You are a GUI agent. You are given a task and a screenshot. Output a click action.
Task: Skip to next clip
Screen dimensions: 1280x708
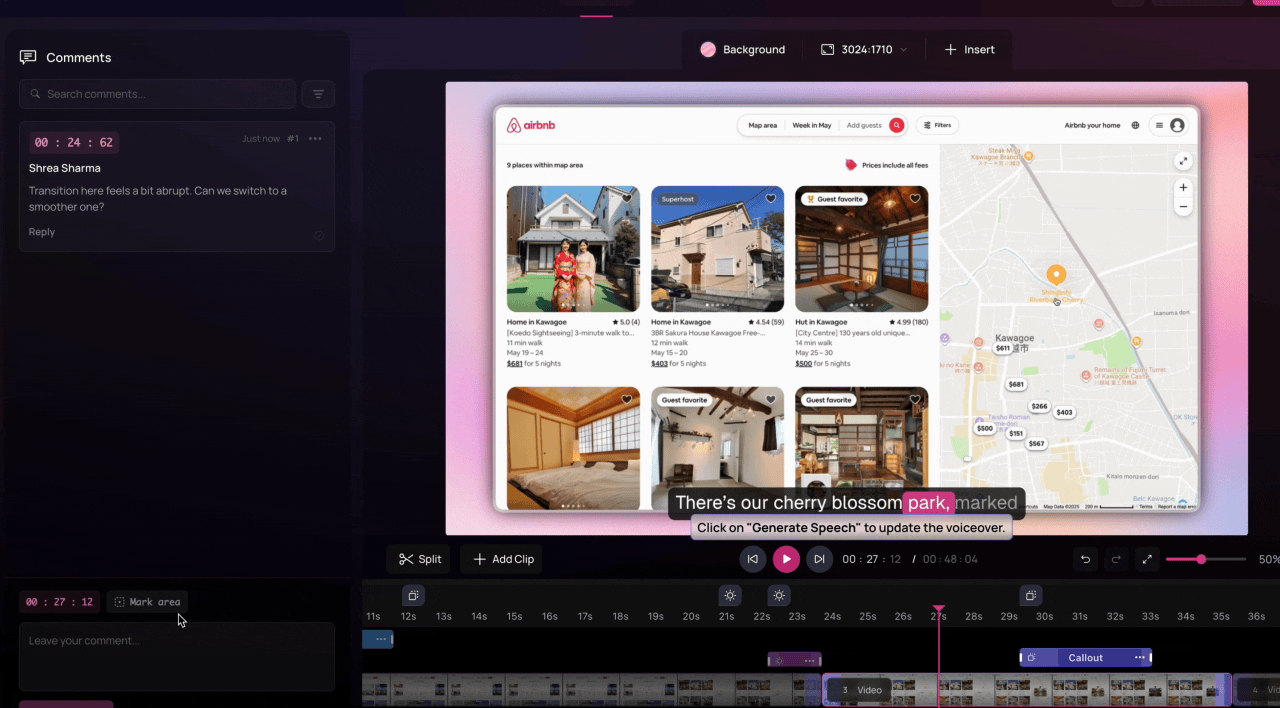coord(819,559)
